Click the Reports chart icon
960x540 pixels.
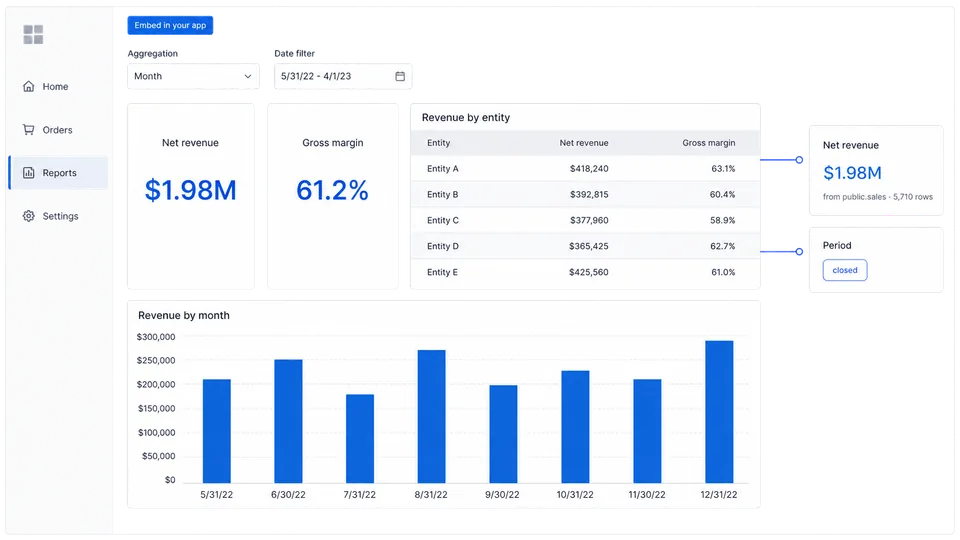coord(29,173)
